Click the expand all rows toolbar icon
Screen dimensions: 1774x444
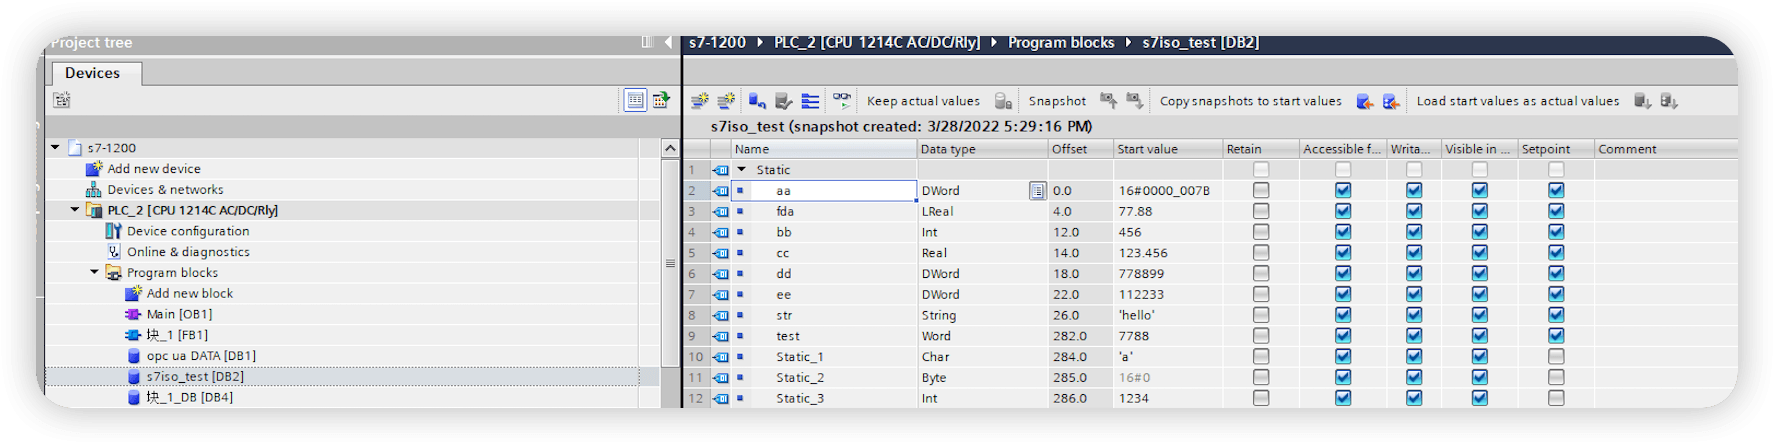click(810, 101)
